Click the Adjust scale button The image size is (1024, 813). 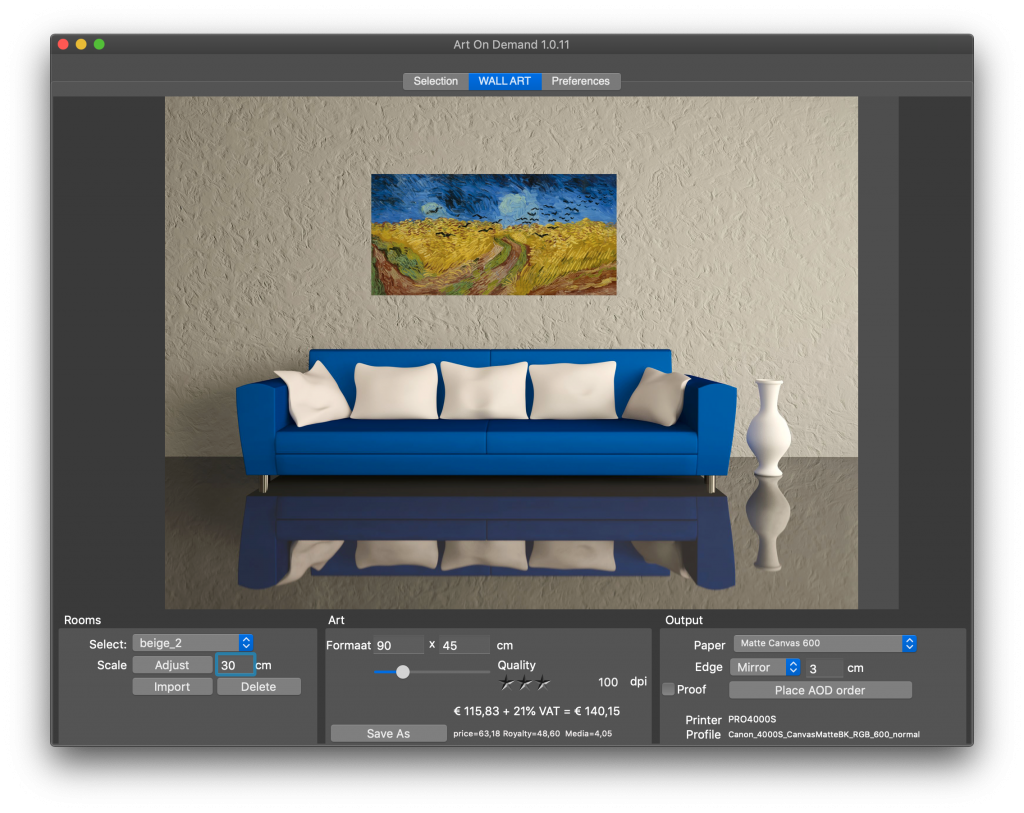pyautogui.click(x=172, y=665)
